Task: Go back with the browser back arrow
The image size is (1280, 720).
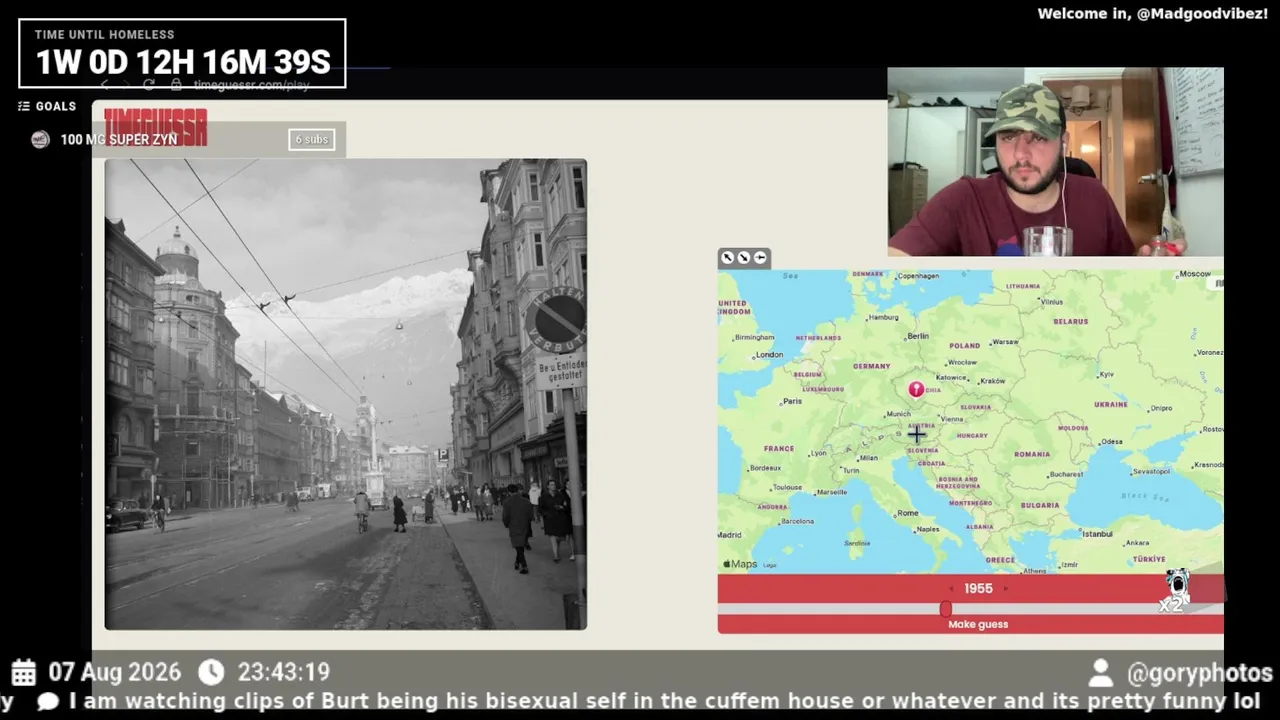Action: 104,85
